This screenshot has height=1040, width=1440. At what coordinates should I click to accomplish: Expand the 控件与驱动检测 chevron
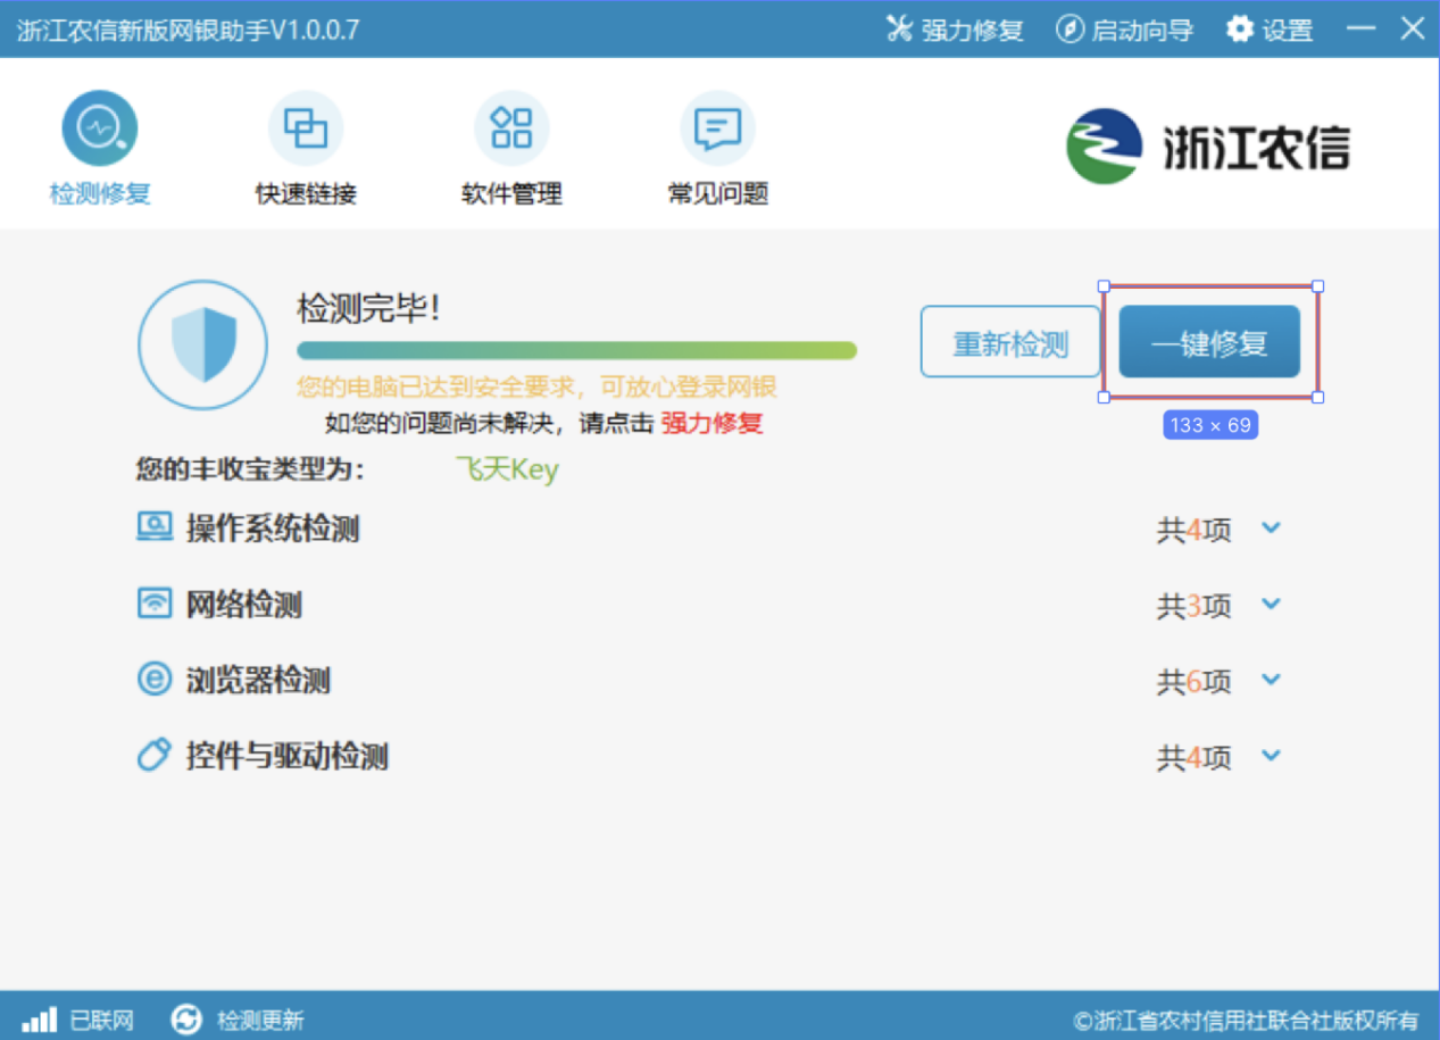[x=1271, y=756]
